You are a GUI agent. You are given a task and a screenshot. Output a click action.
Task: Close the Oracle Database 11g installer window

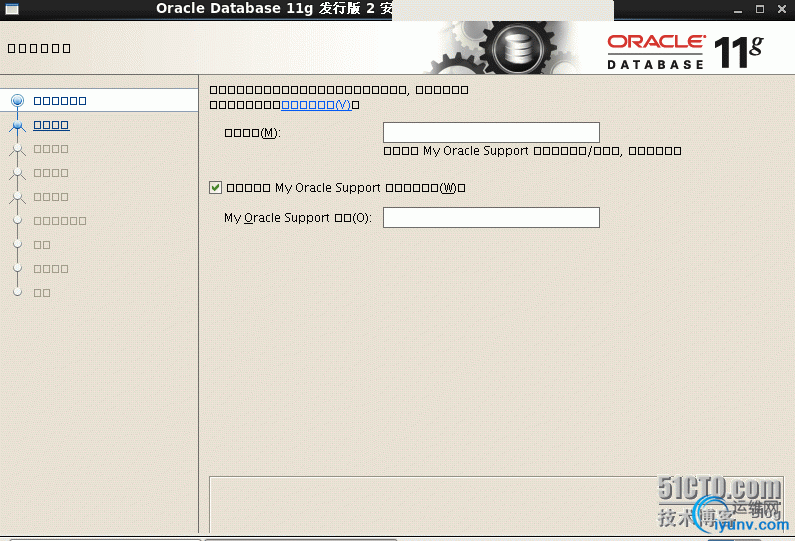point(782,9)
